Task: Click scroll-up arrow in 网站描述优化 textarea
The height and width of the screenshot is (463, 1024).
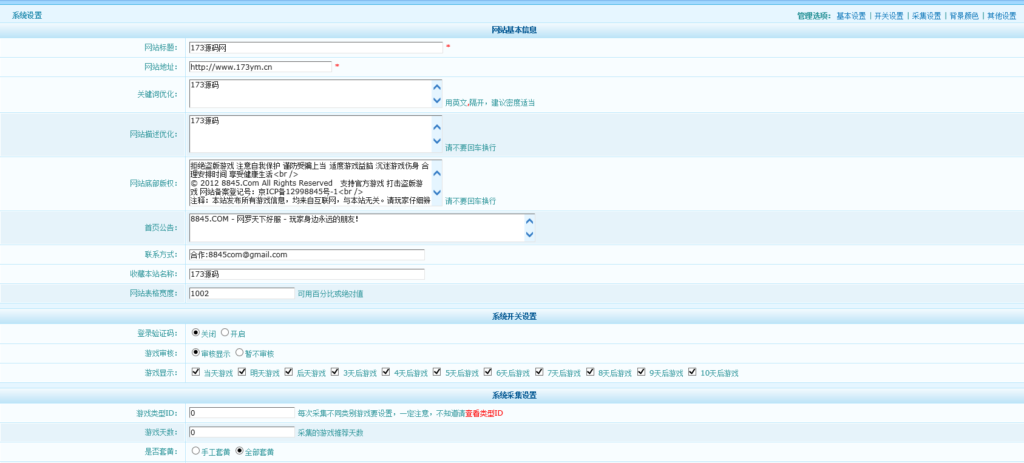Action: point(436,126)
